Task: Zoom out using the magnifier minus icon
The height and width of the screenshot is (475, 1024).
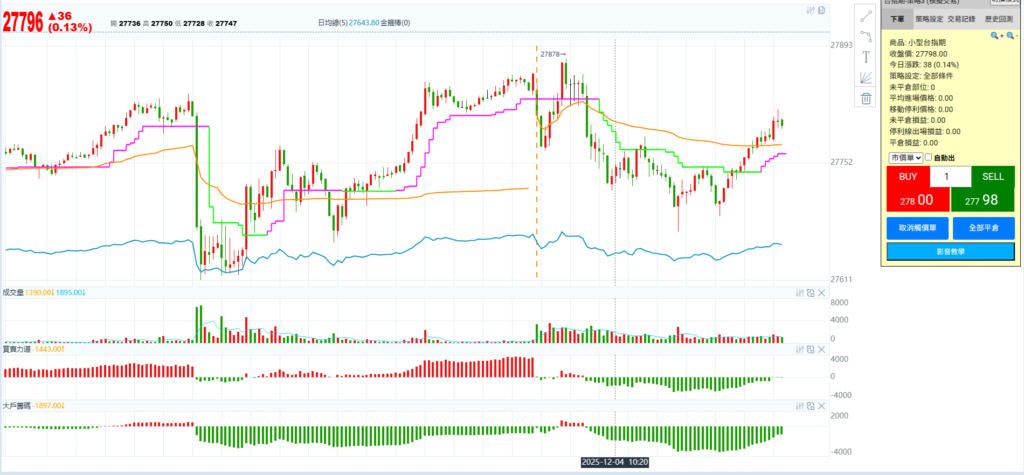Action: click(1010, 35)
